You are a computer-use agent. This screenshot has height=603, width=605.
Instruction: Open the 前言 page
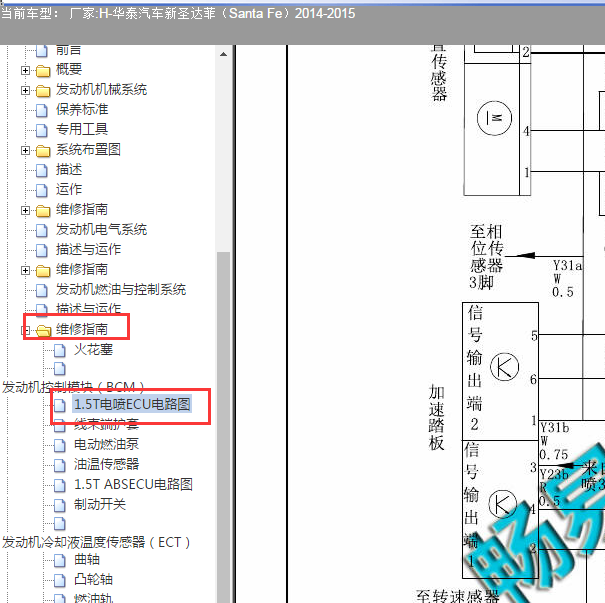click(x=68, y=50)
